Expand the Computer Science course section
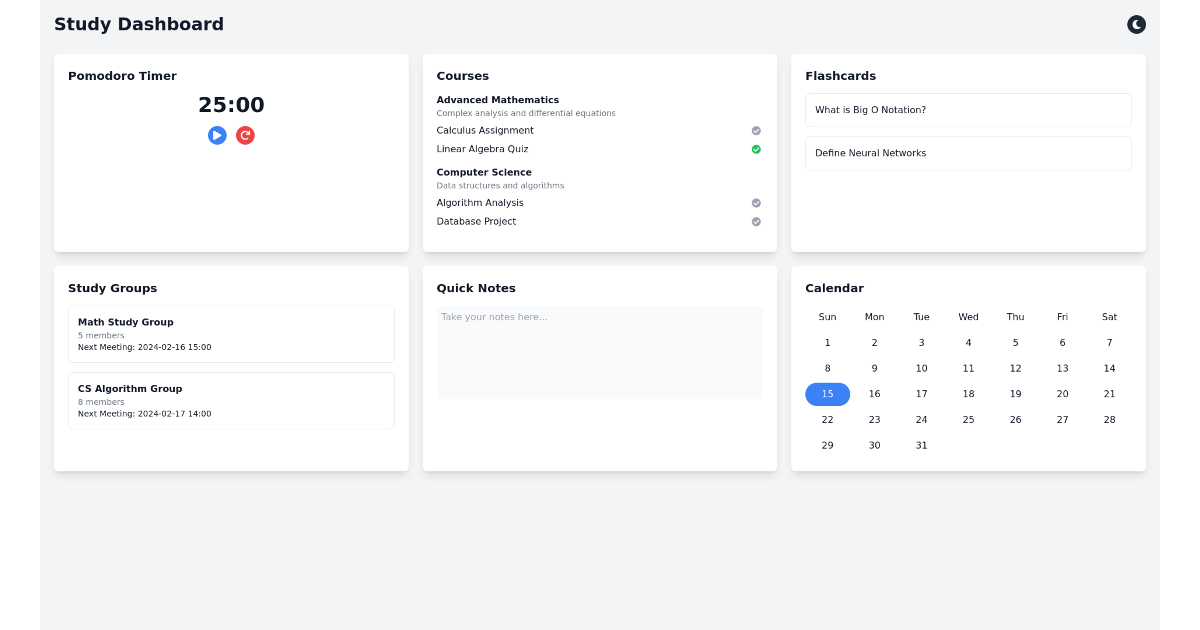 point(484,172)
